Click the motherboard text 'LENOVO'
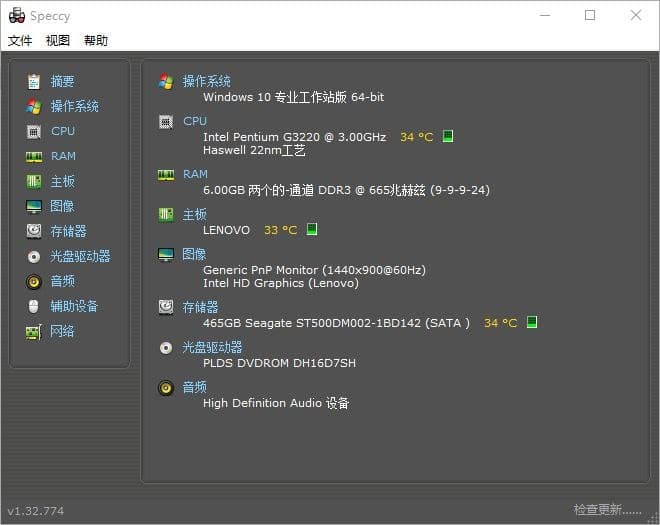 point(226,230)
